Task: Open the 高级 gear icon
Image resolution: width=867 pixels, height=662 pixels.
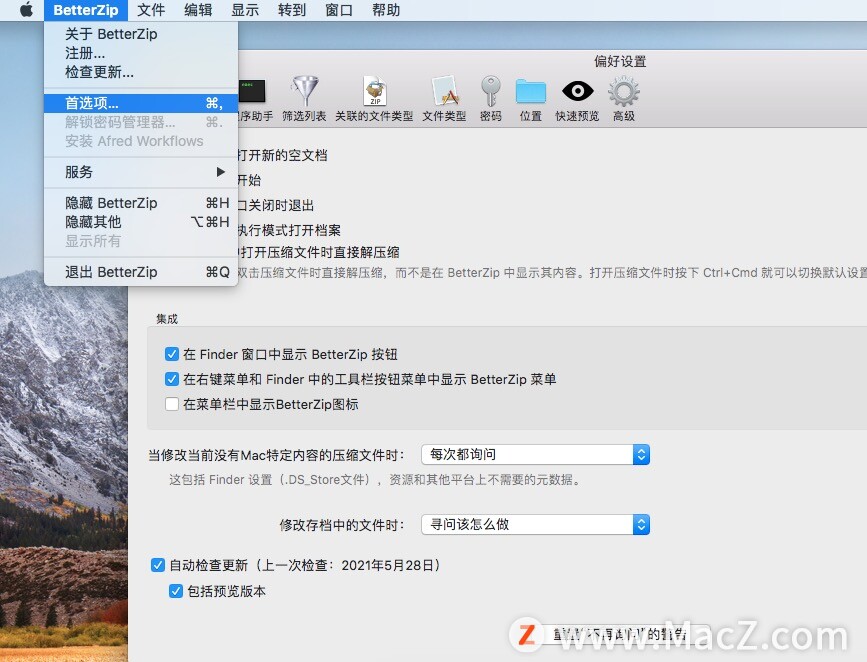Action: (624, 100)
